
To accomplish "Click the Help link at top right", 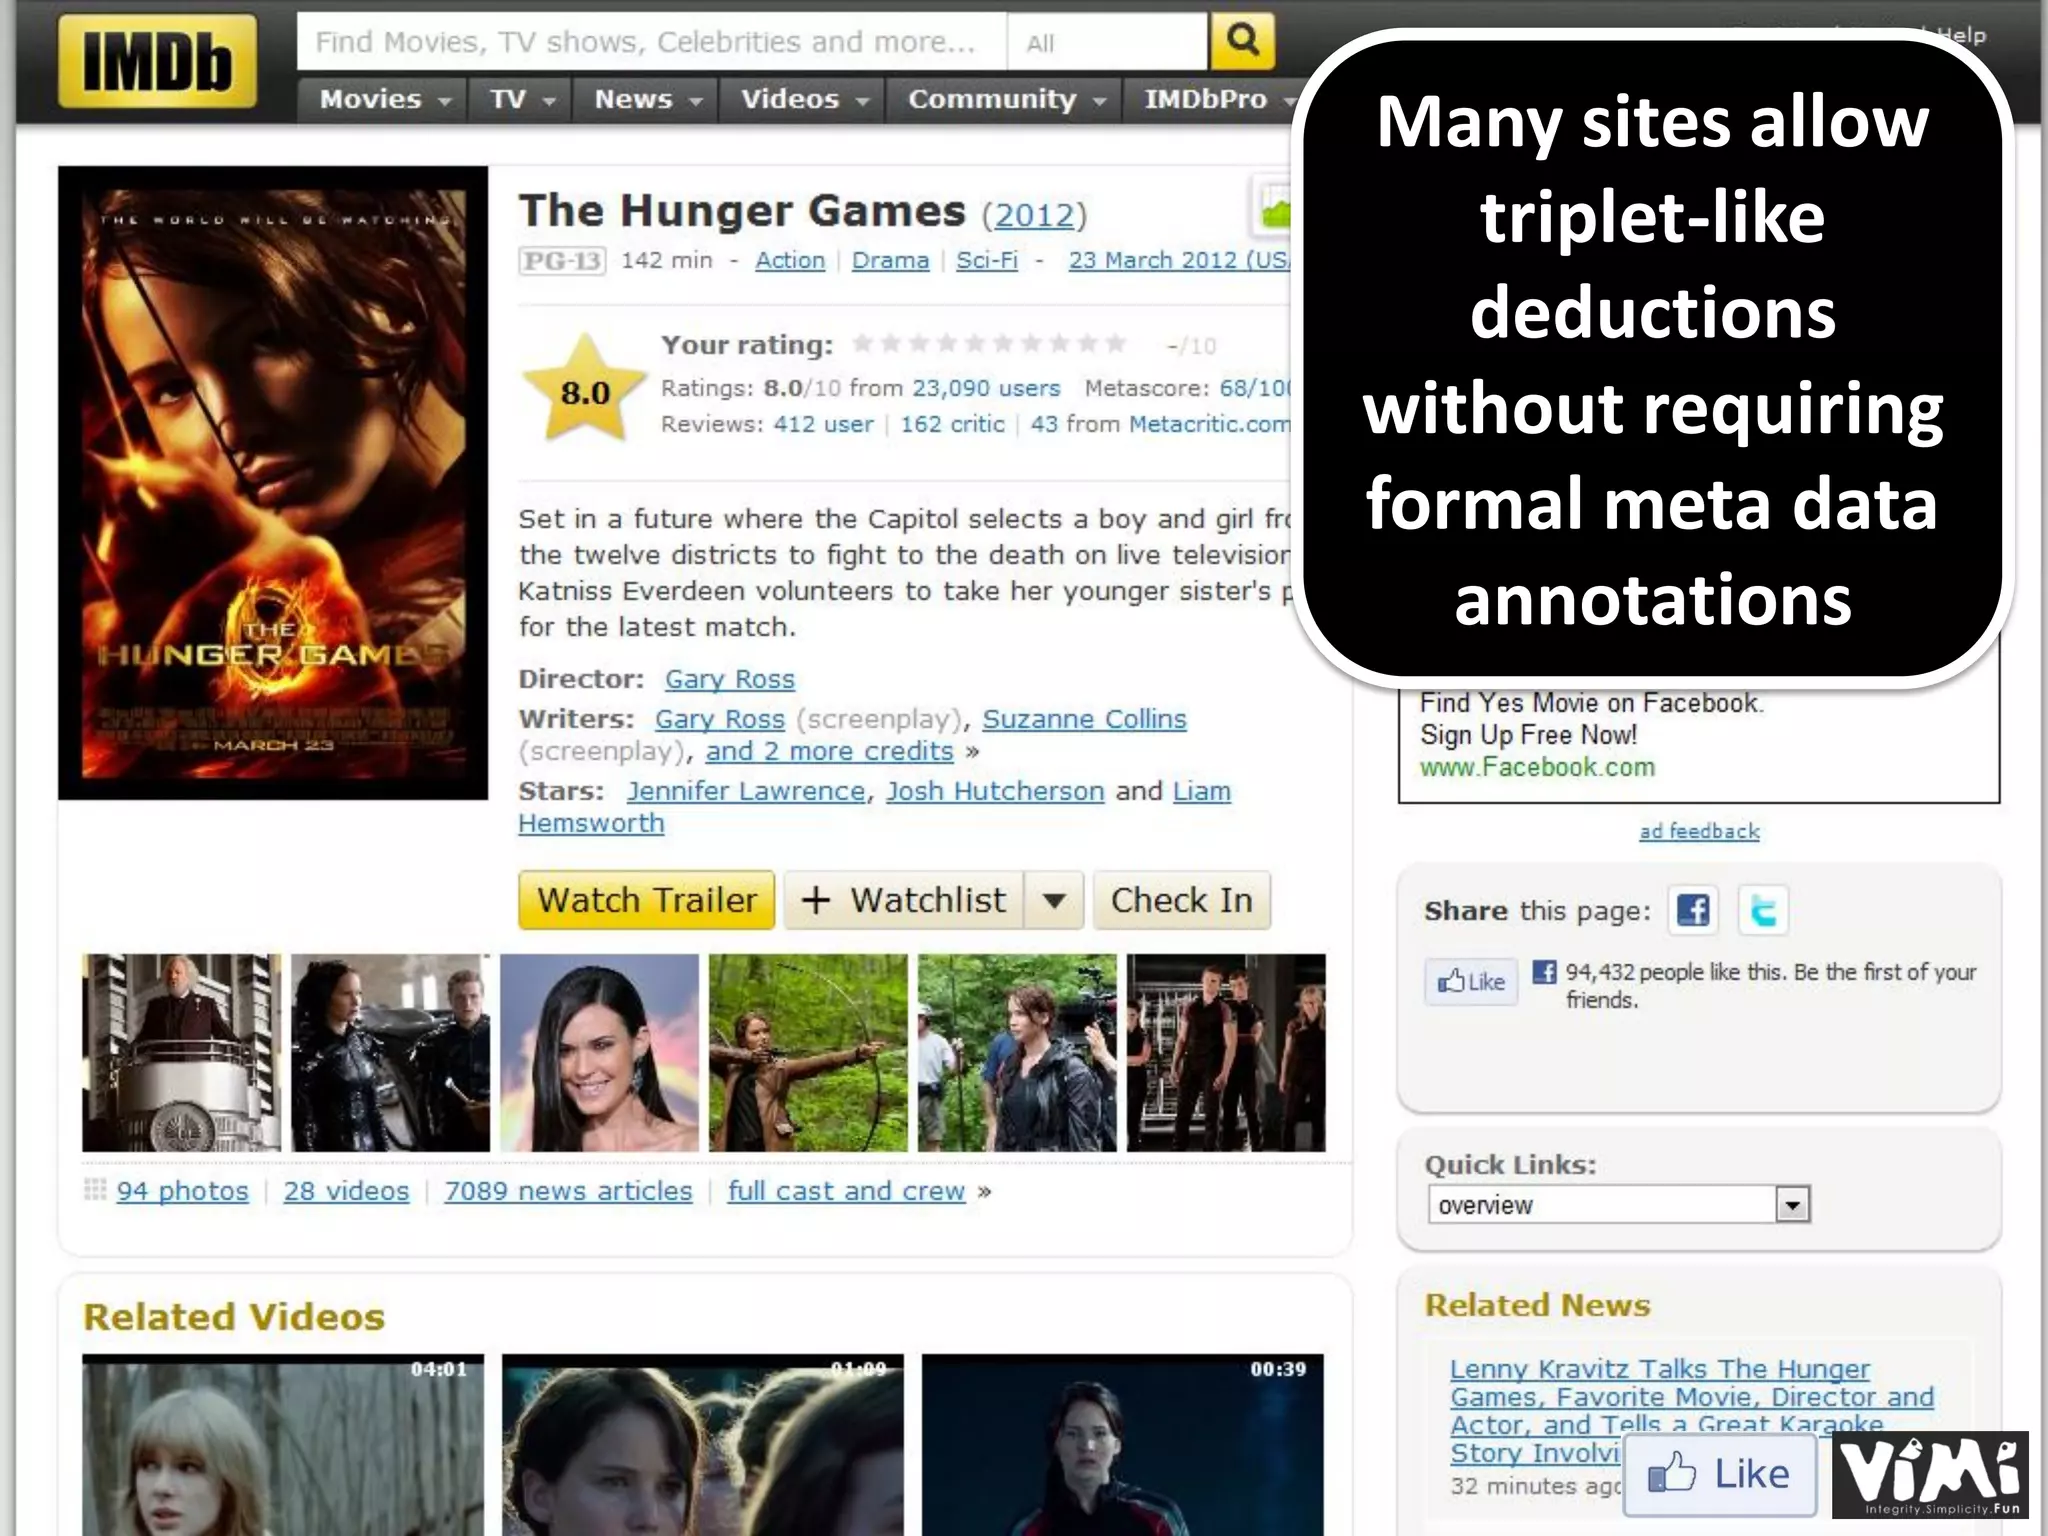I will coord(1962,35).
